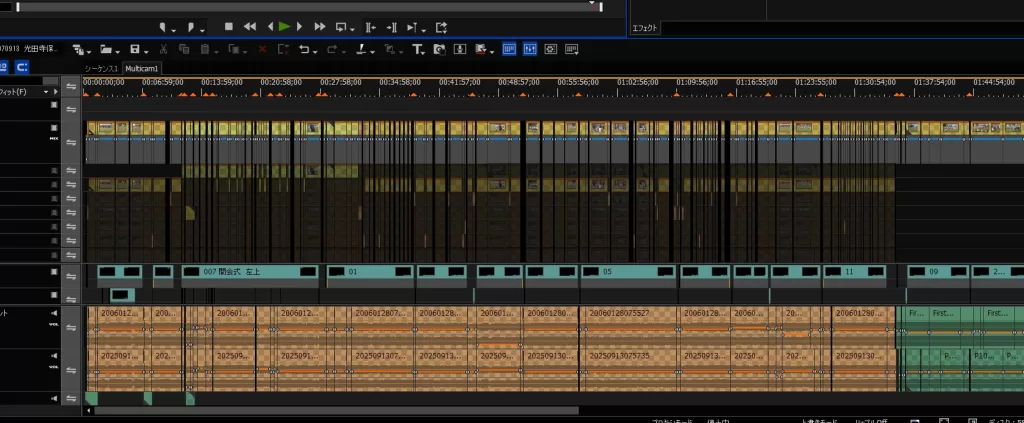Click the Undo arrow icon
1024x423 pixels.
(304, 49)
